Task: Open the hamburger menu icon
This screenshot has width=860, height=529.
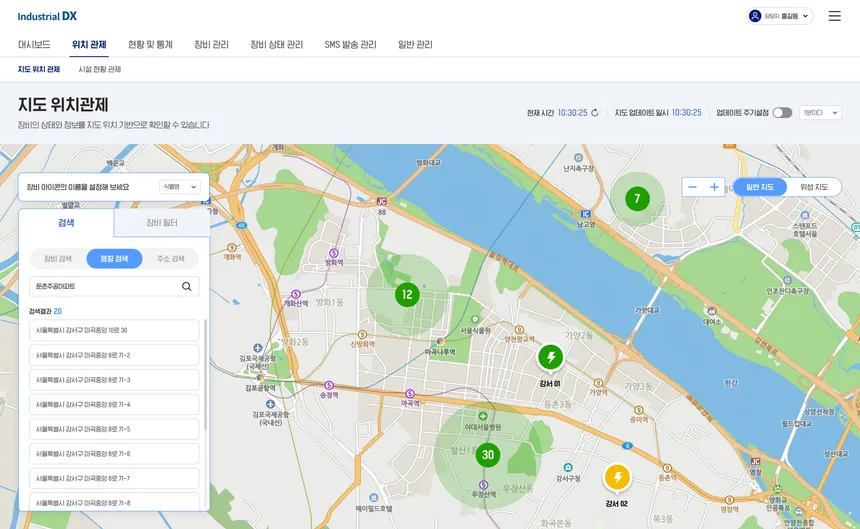Action: click(x=834, y=16)
